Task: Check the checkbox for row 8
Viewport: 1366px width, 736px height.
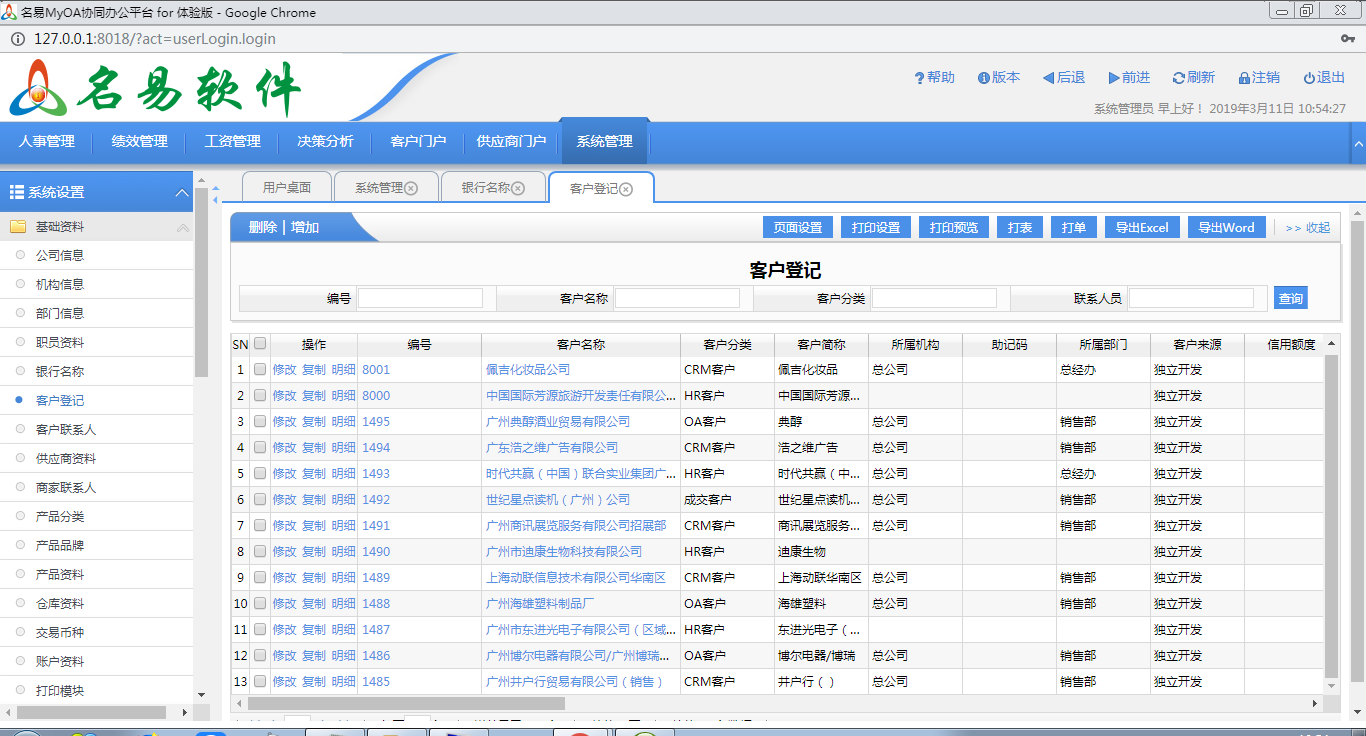Action: point(260,552)
